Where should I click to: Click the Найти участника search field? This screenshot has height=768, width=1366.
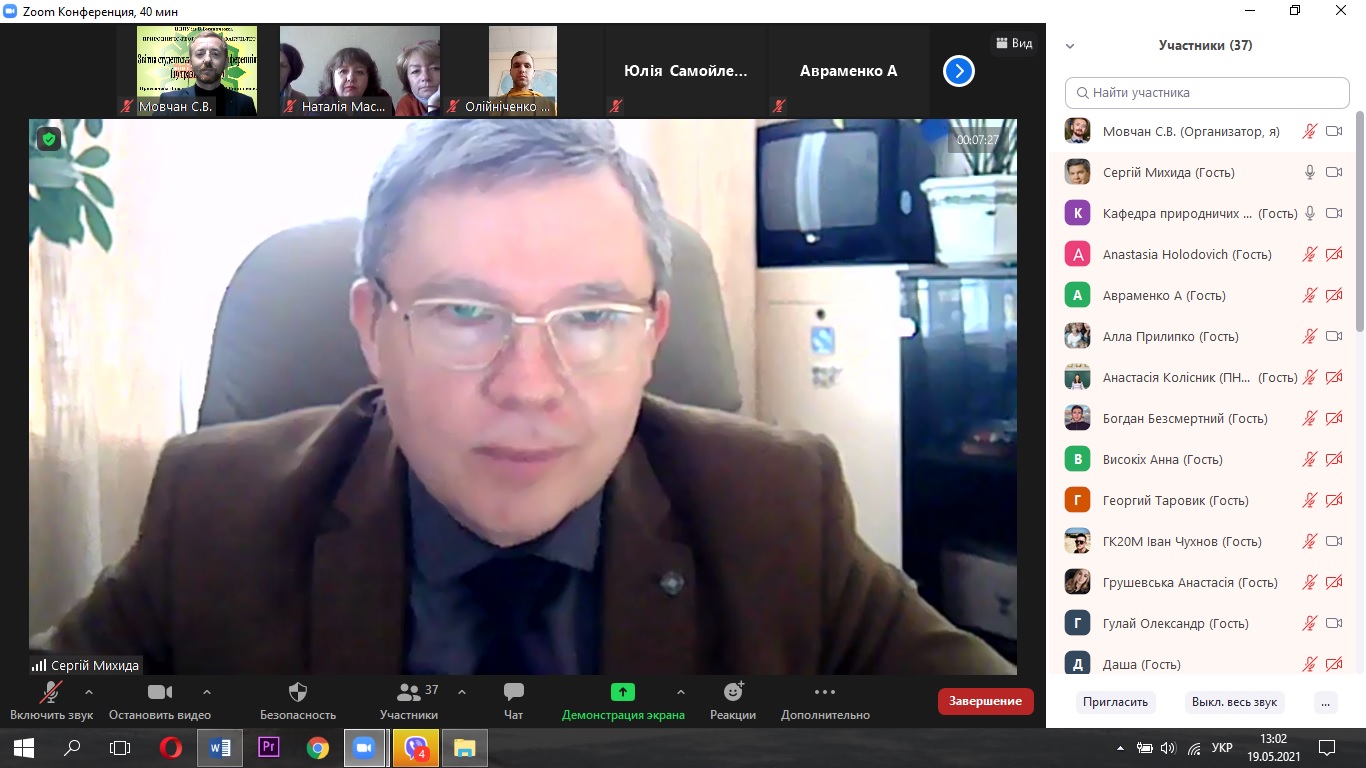pyautogui.click(x=1207, y=93)
